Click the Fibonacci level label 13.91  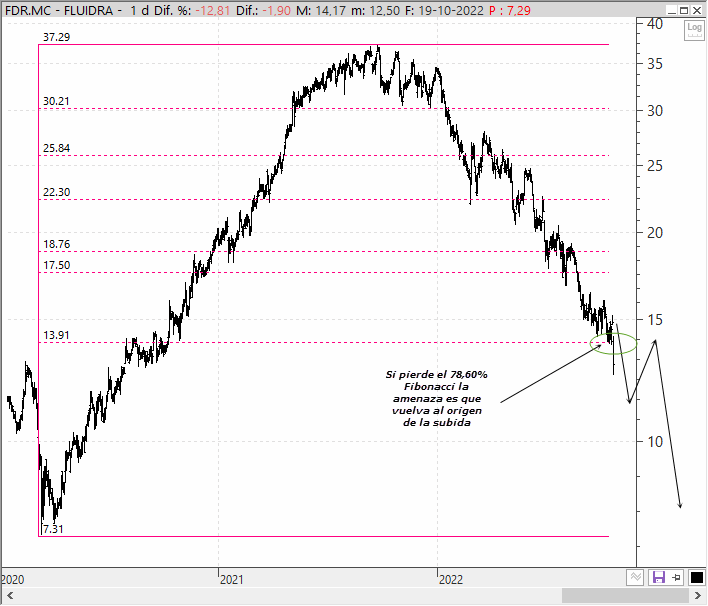[56, 335]
